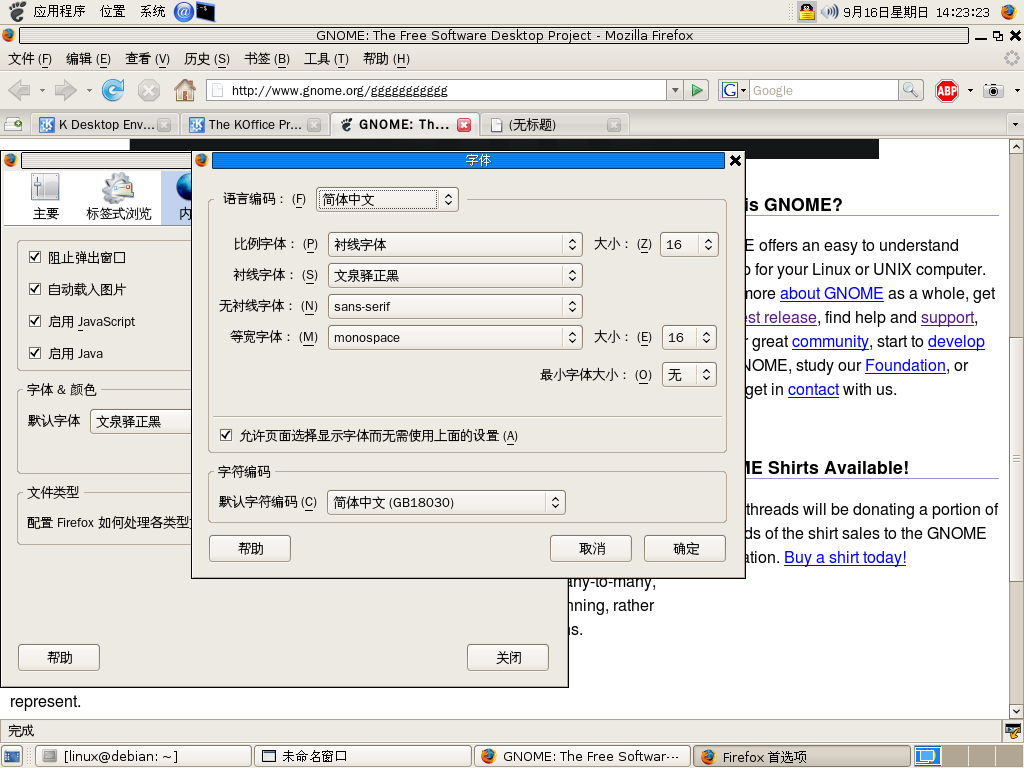The width and height of the screenshot is (1024, 768).
Task: Click the URL address field
Action: tap(438, 90)
